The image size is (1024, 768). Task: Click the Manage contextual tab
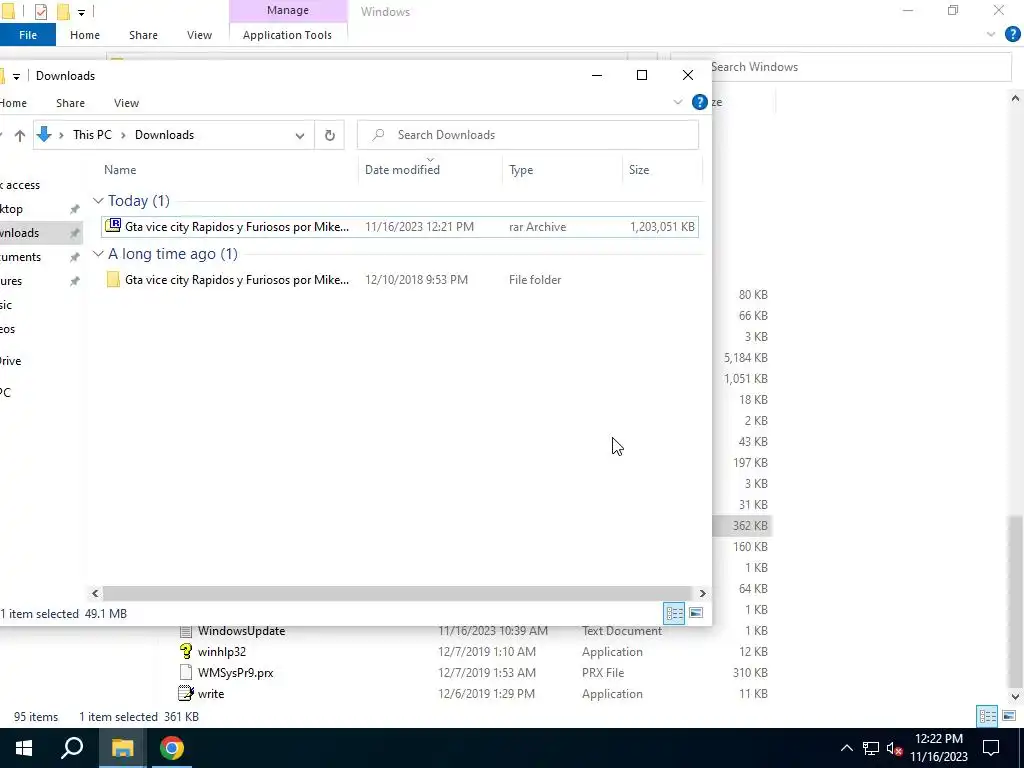pos(288,10)
